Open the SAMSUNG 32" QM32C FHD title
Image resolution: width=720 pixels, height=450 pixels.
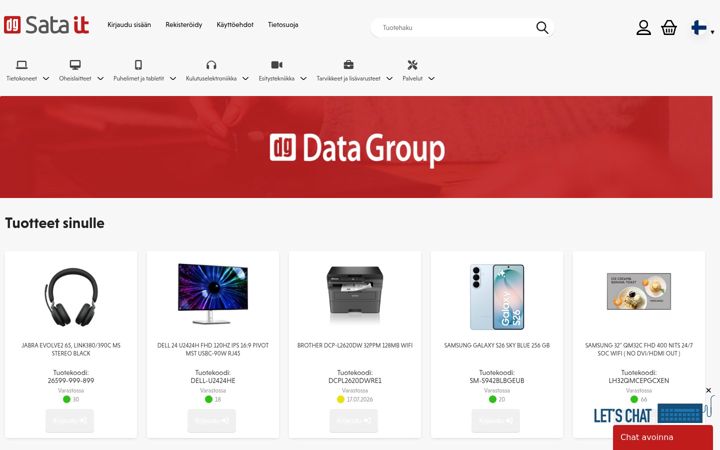tap(639, 349)
